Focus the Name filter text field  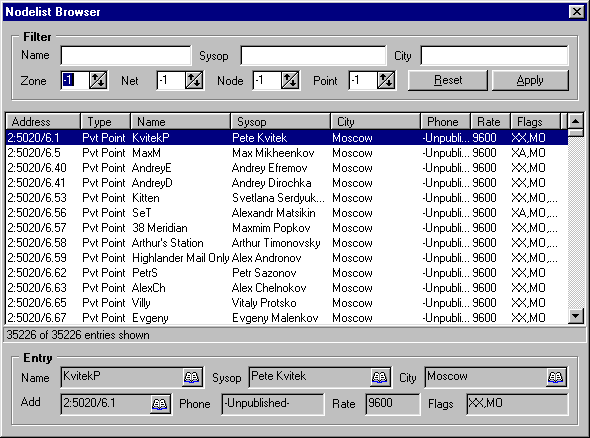click(126, 56)
